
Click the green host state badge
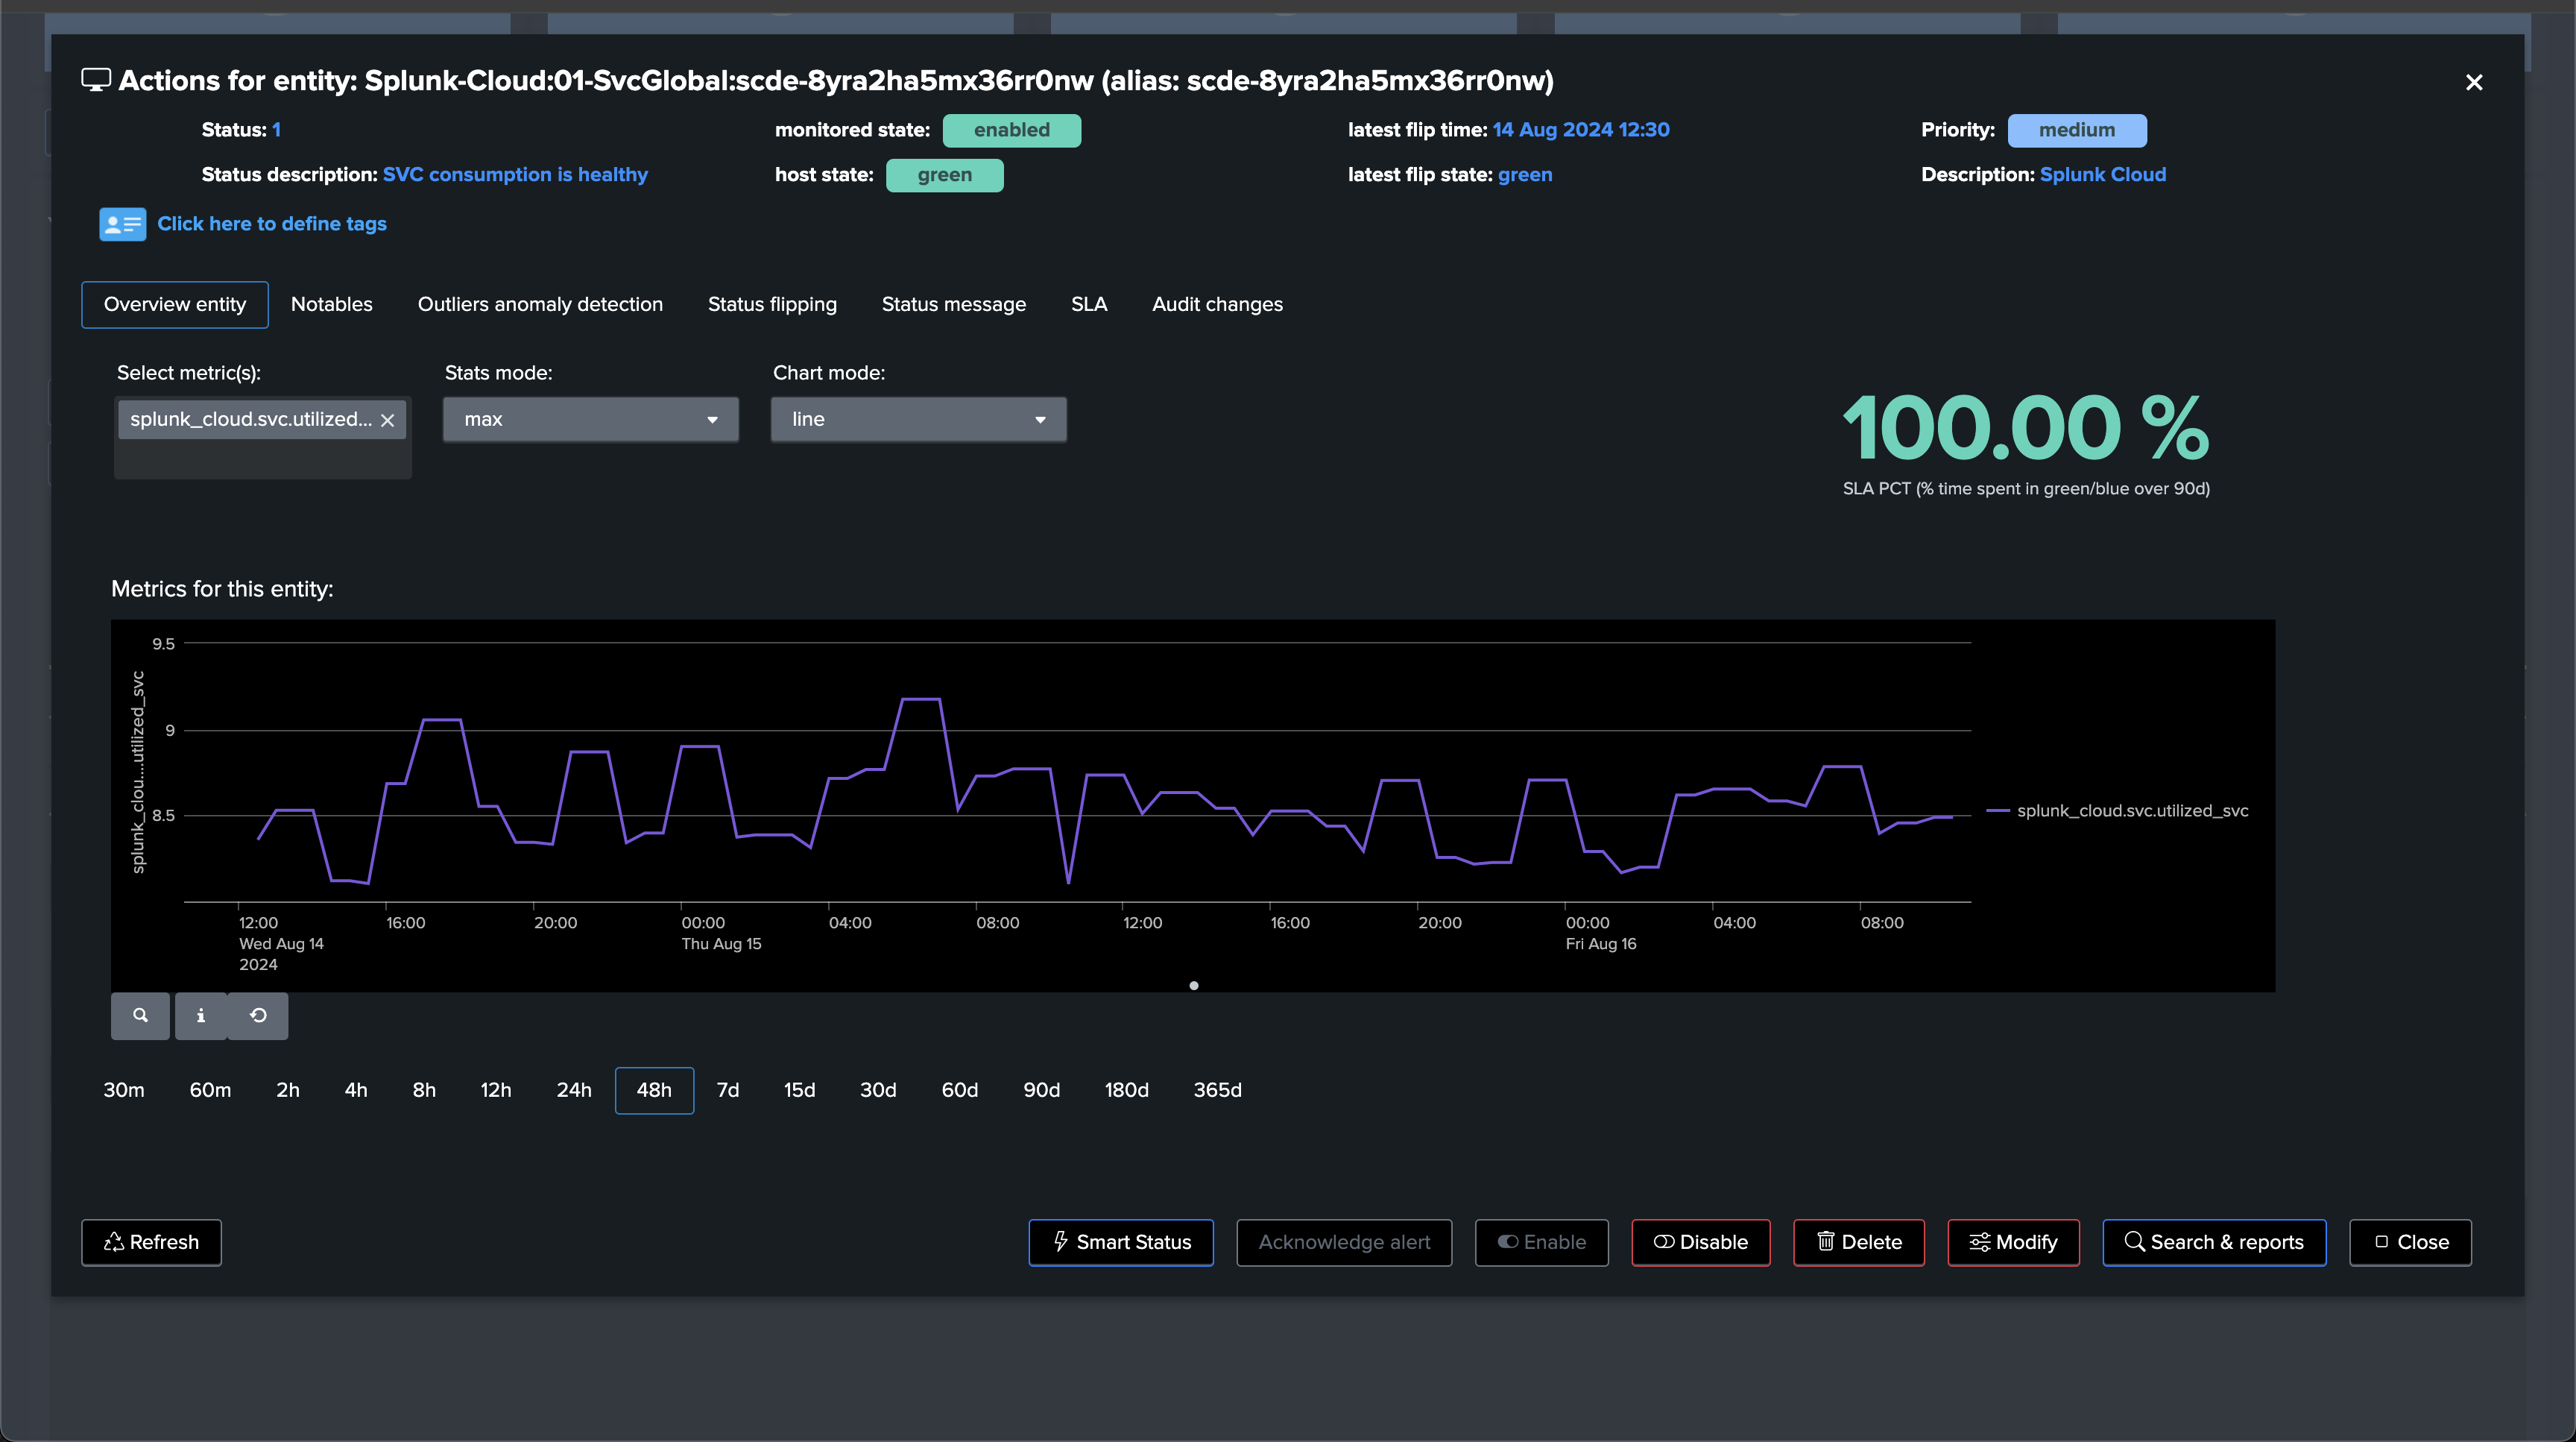point(944,175)
